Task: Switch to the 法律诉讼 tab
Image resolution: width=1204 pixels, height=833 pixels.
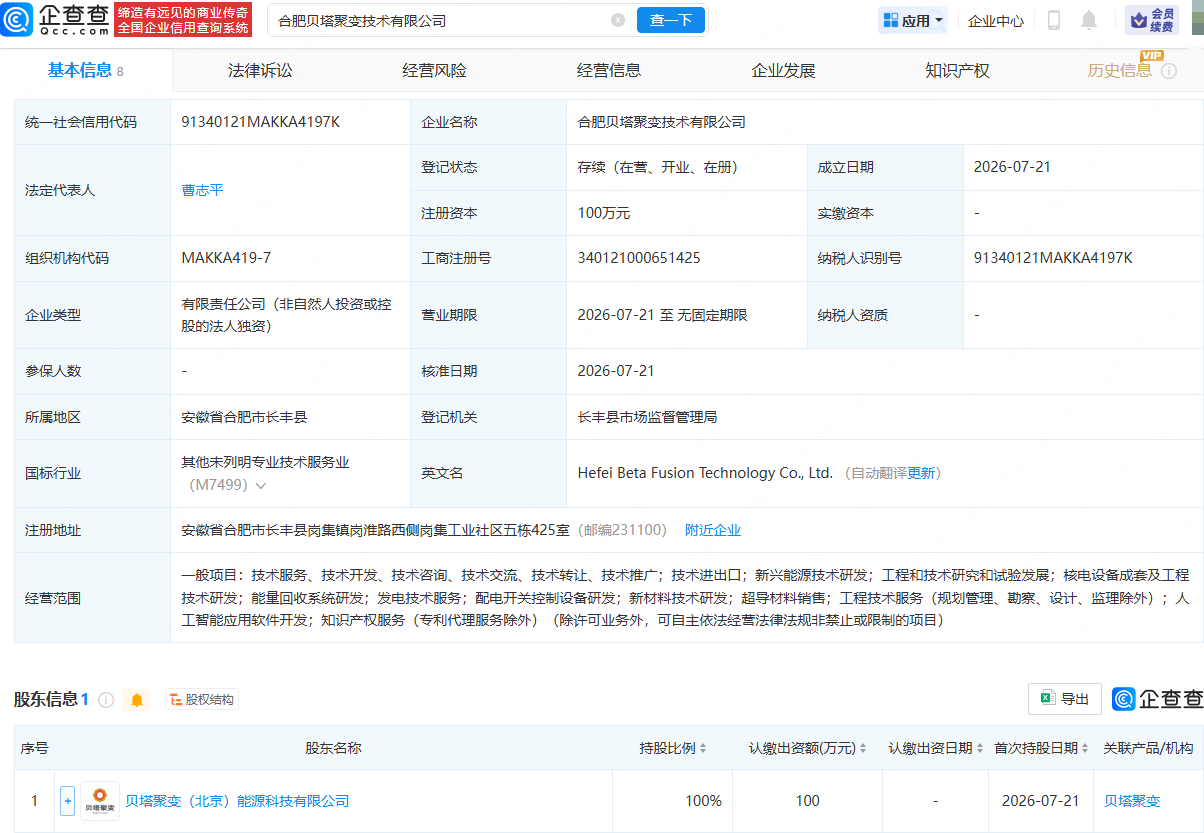Action: tap(260, 70)
